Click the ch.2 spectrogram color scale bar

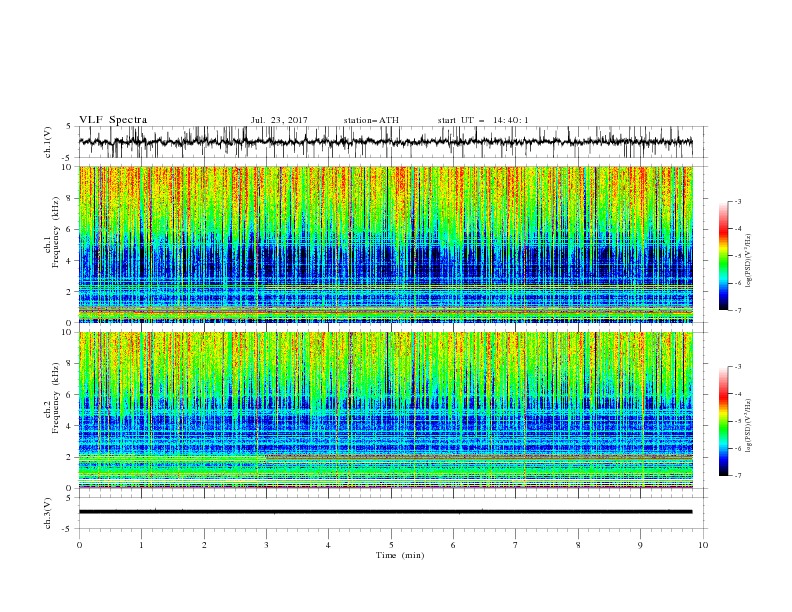click(x=724, y=421)
